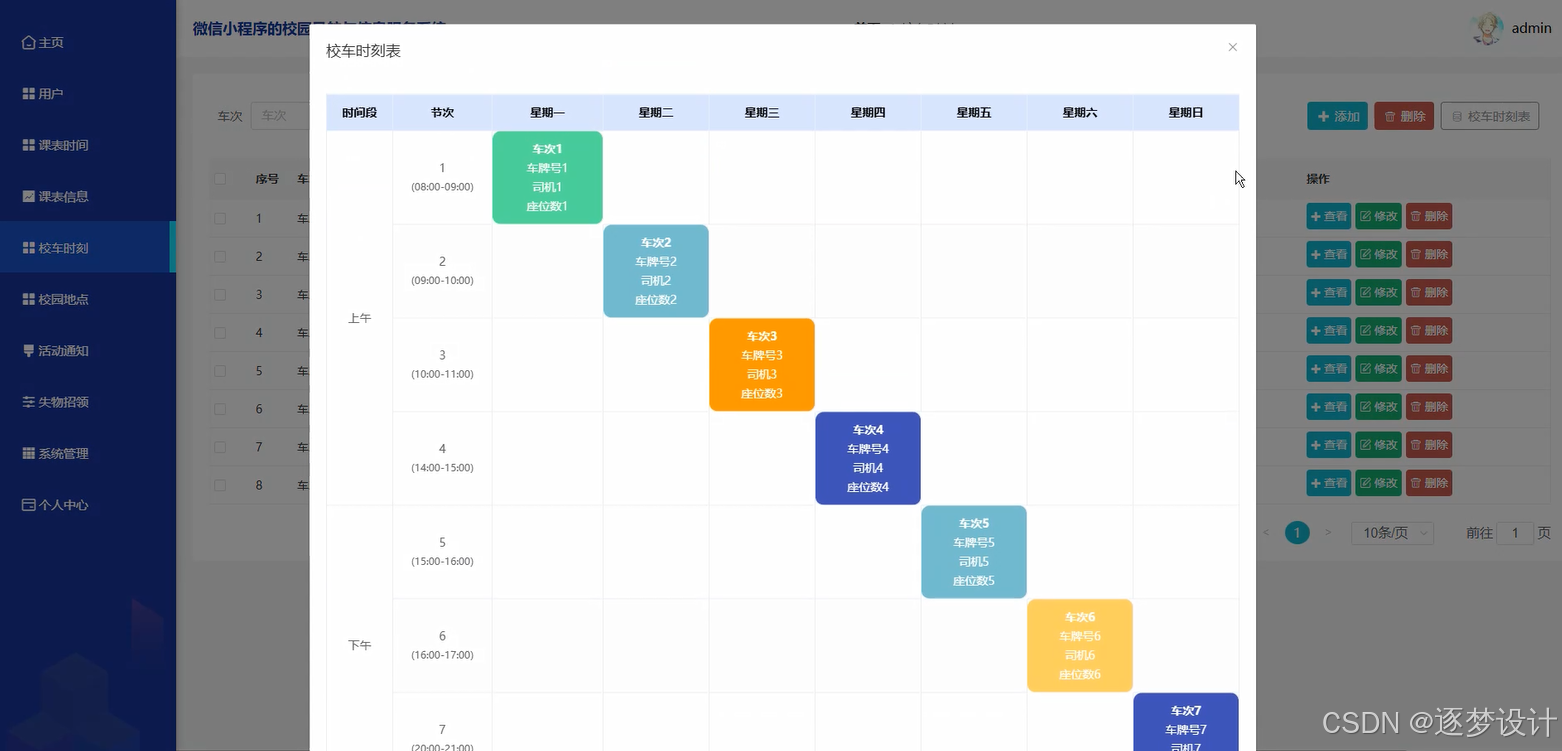Click the (16:00-17:00) time slot text
1562x751 pixels.
tap(442, 655)
